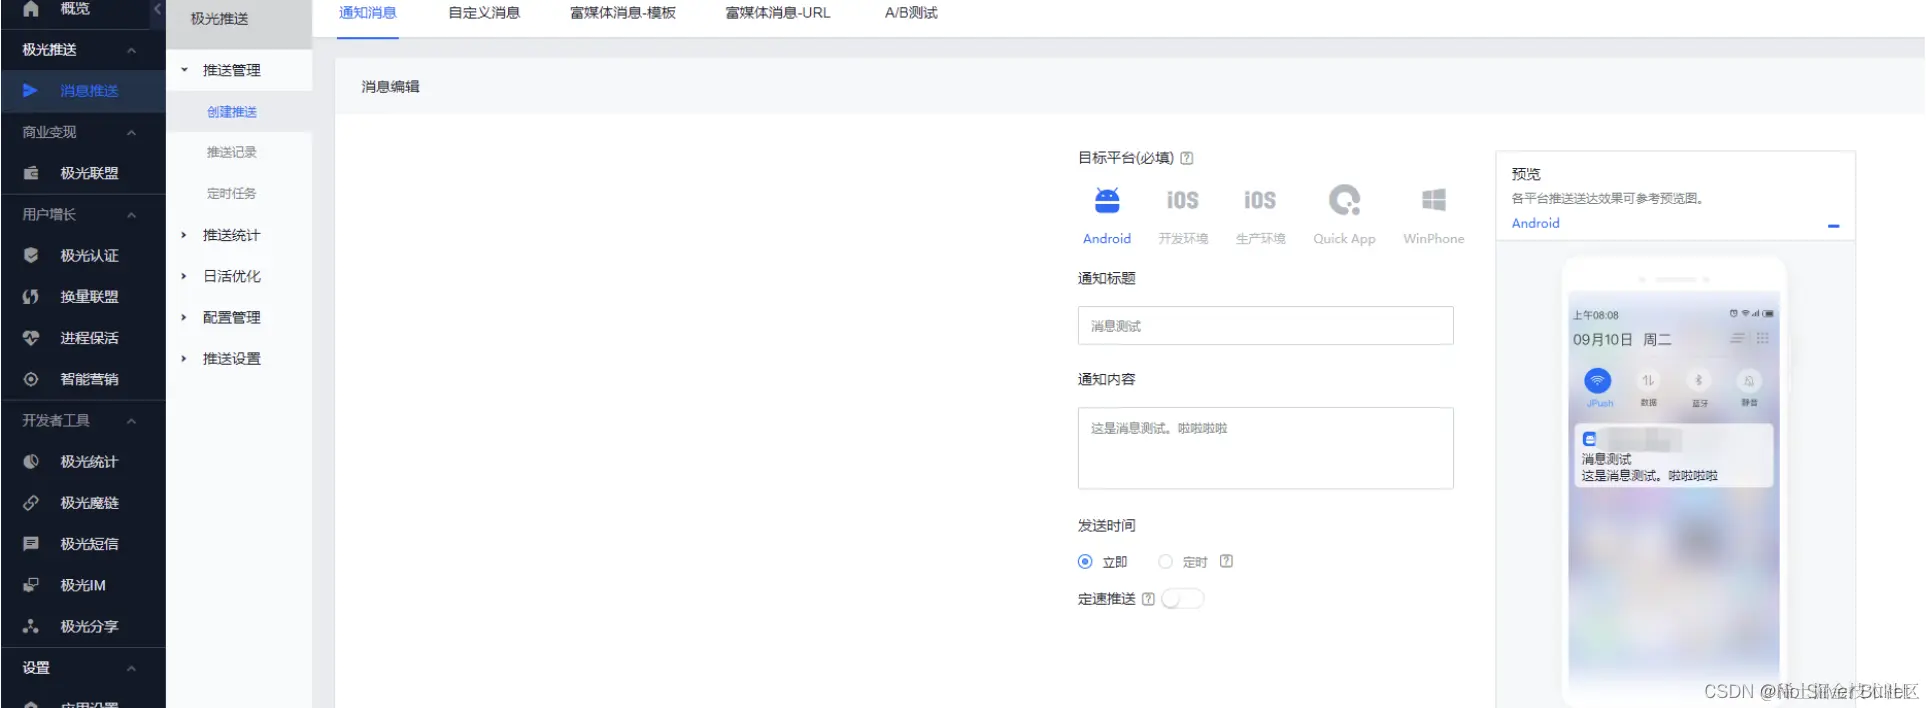The width and height of the screenshot is (1926, 708).
Task: Select the iOS 生产环境 platform icon
Action: (x=1260, y=201)
